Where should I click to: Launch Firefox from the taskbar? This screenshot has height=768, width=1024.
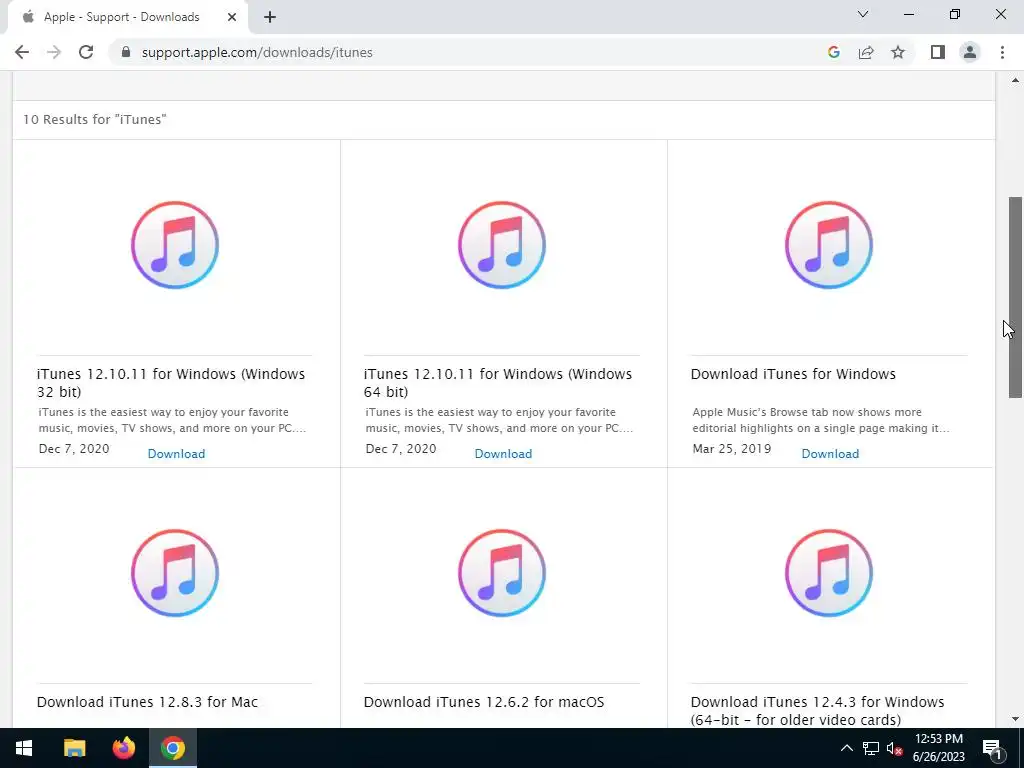[x=123, y=748]
